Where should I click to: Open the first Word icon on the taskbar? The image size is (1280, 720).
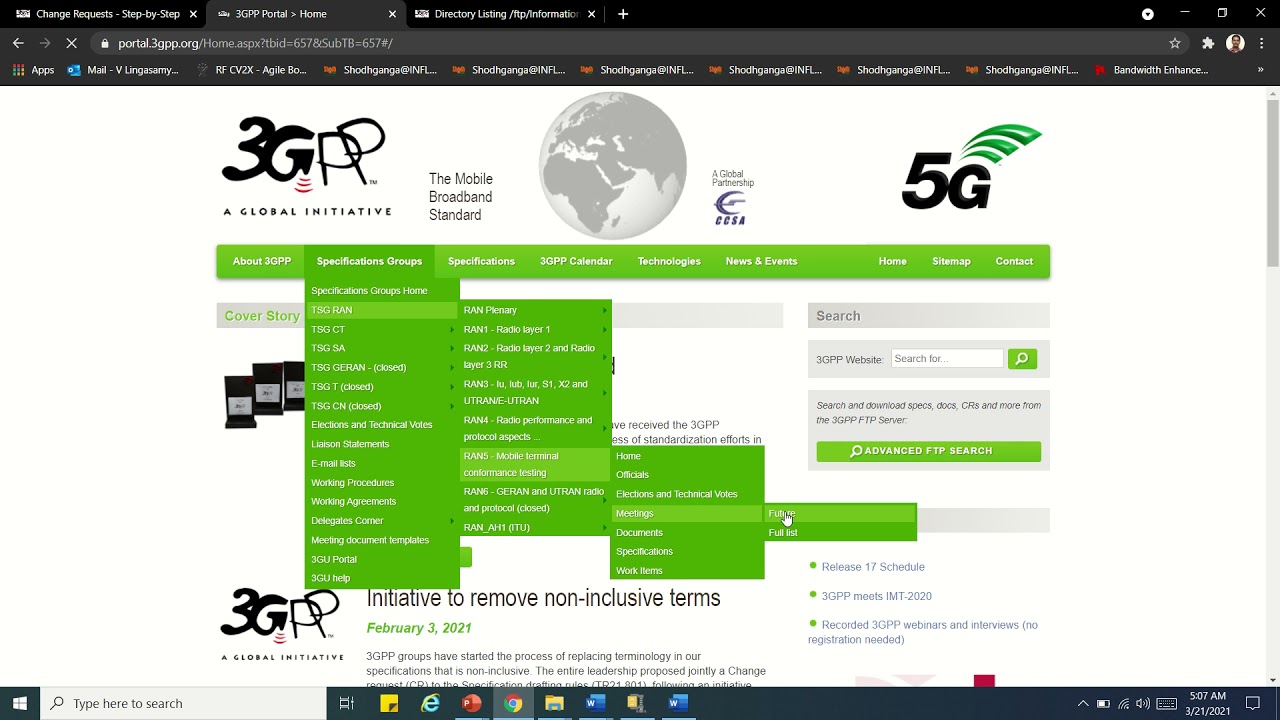(x=595, y=703)
